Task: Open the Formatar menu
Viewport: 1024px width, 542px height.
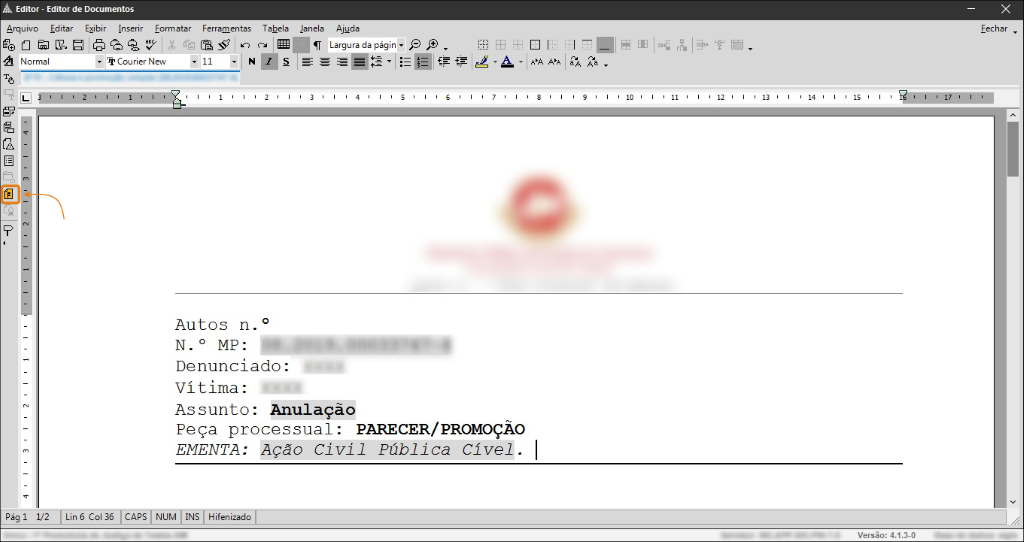Action: (x=173, y=28)
